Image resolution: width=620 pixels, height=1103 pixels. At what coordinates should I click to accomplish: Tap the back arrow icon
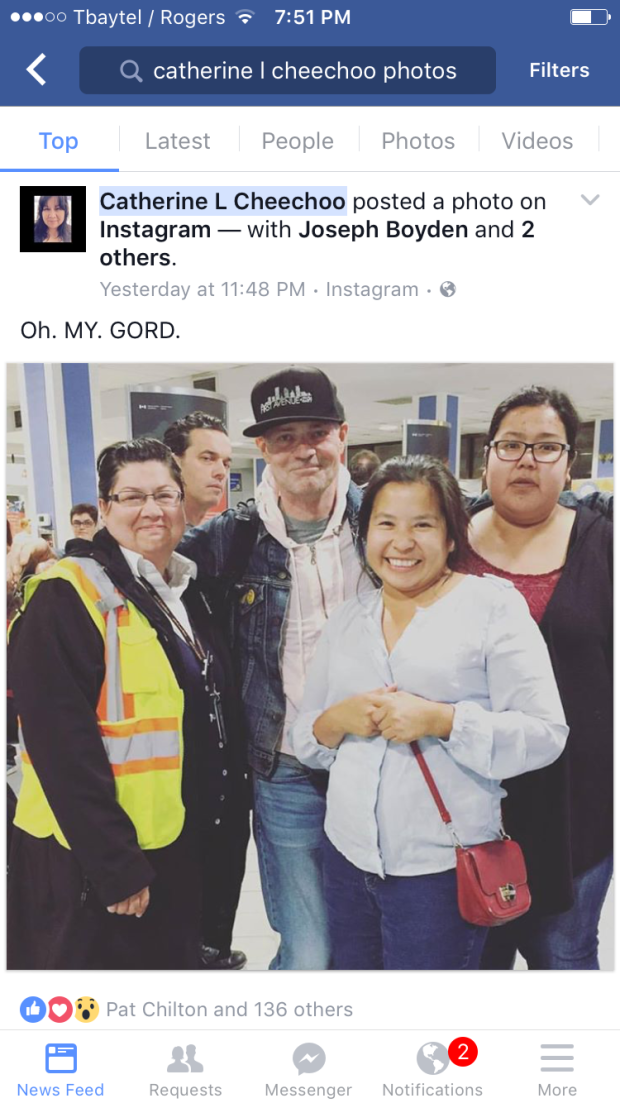[36, 70]
